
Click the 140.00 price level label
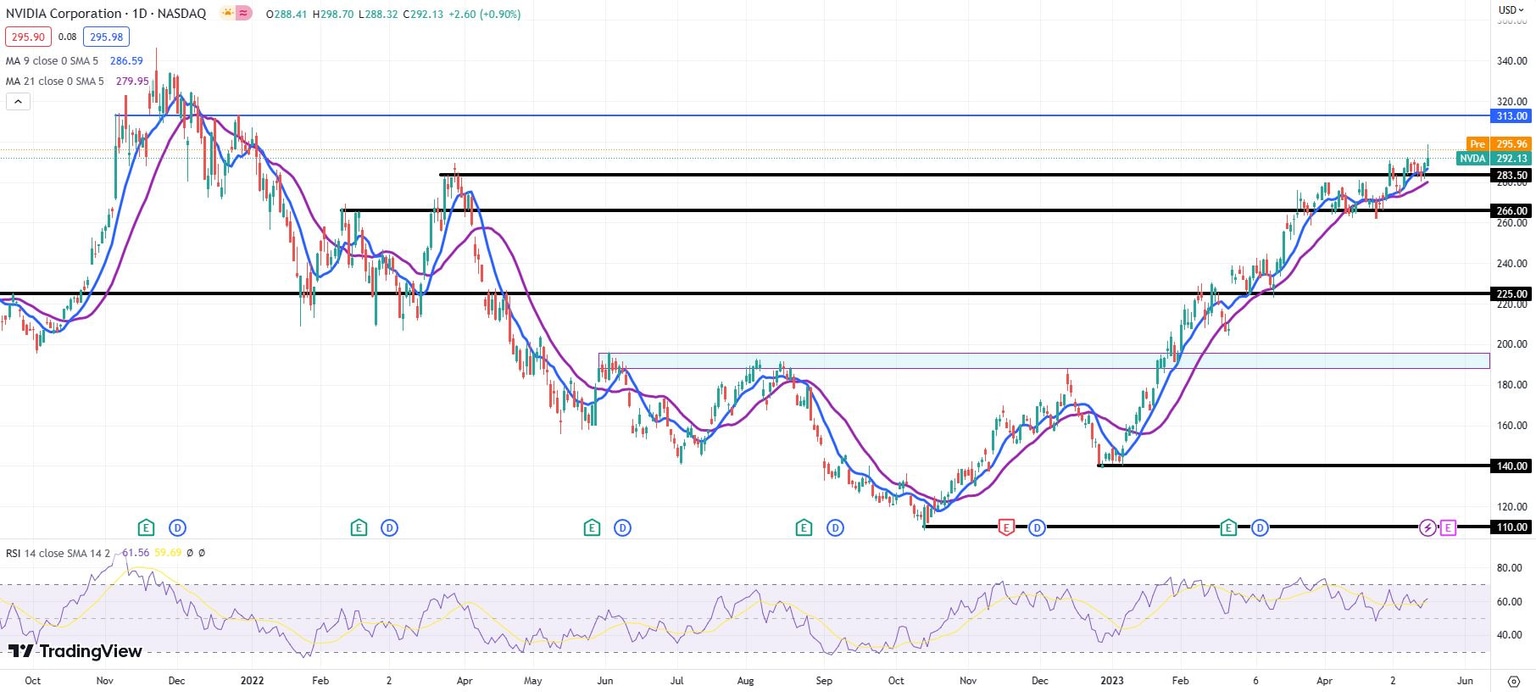[1511, 466]
